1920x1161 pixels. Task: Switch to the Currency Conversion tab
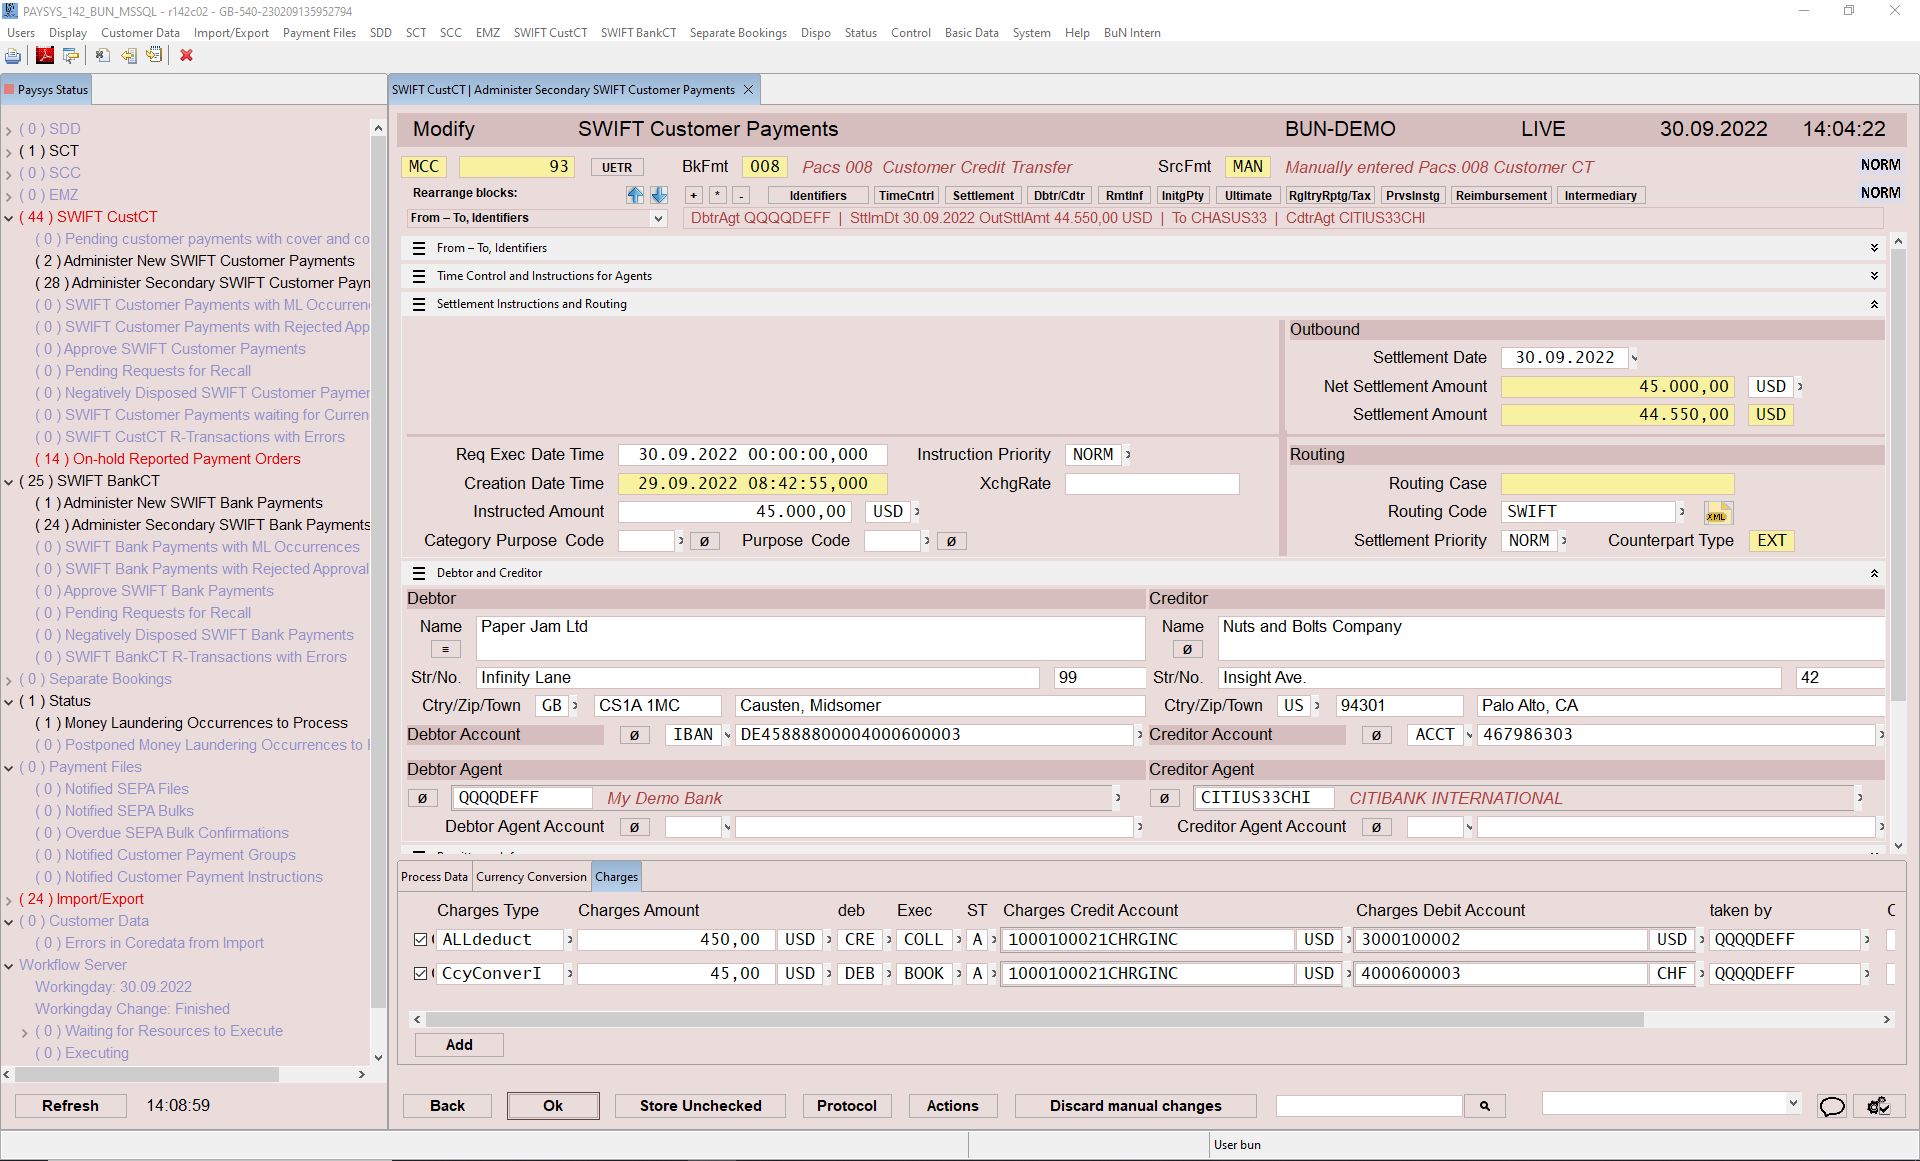[531, 877]
